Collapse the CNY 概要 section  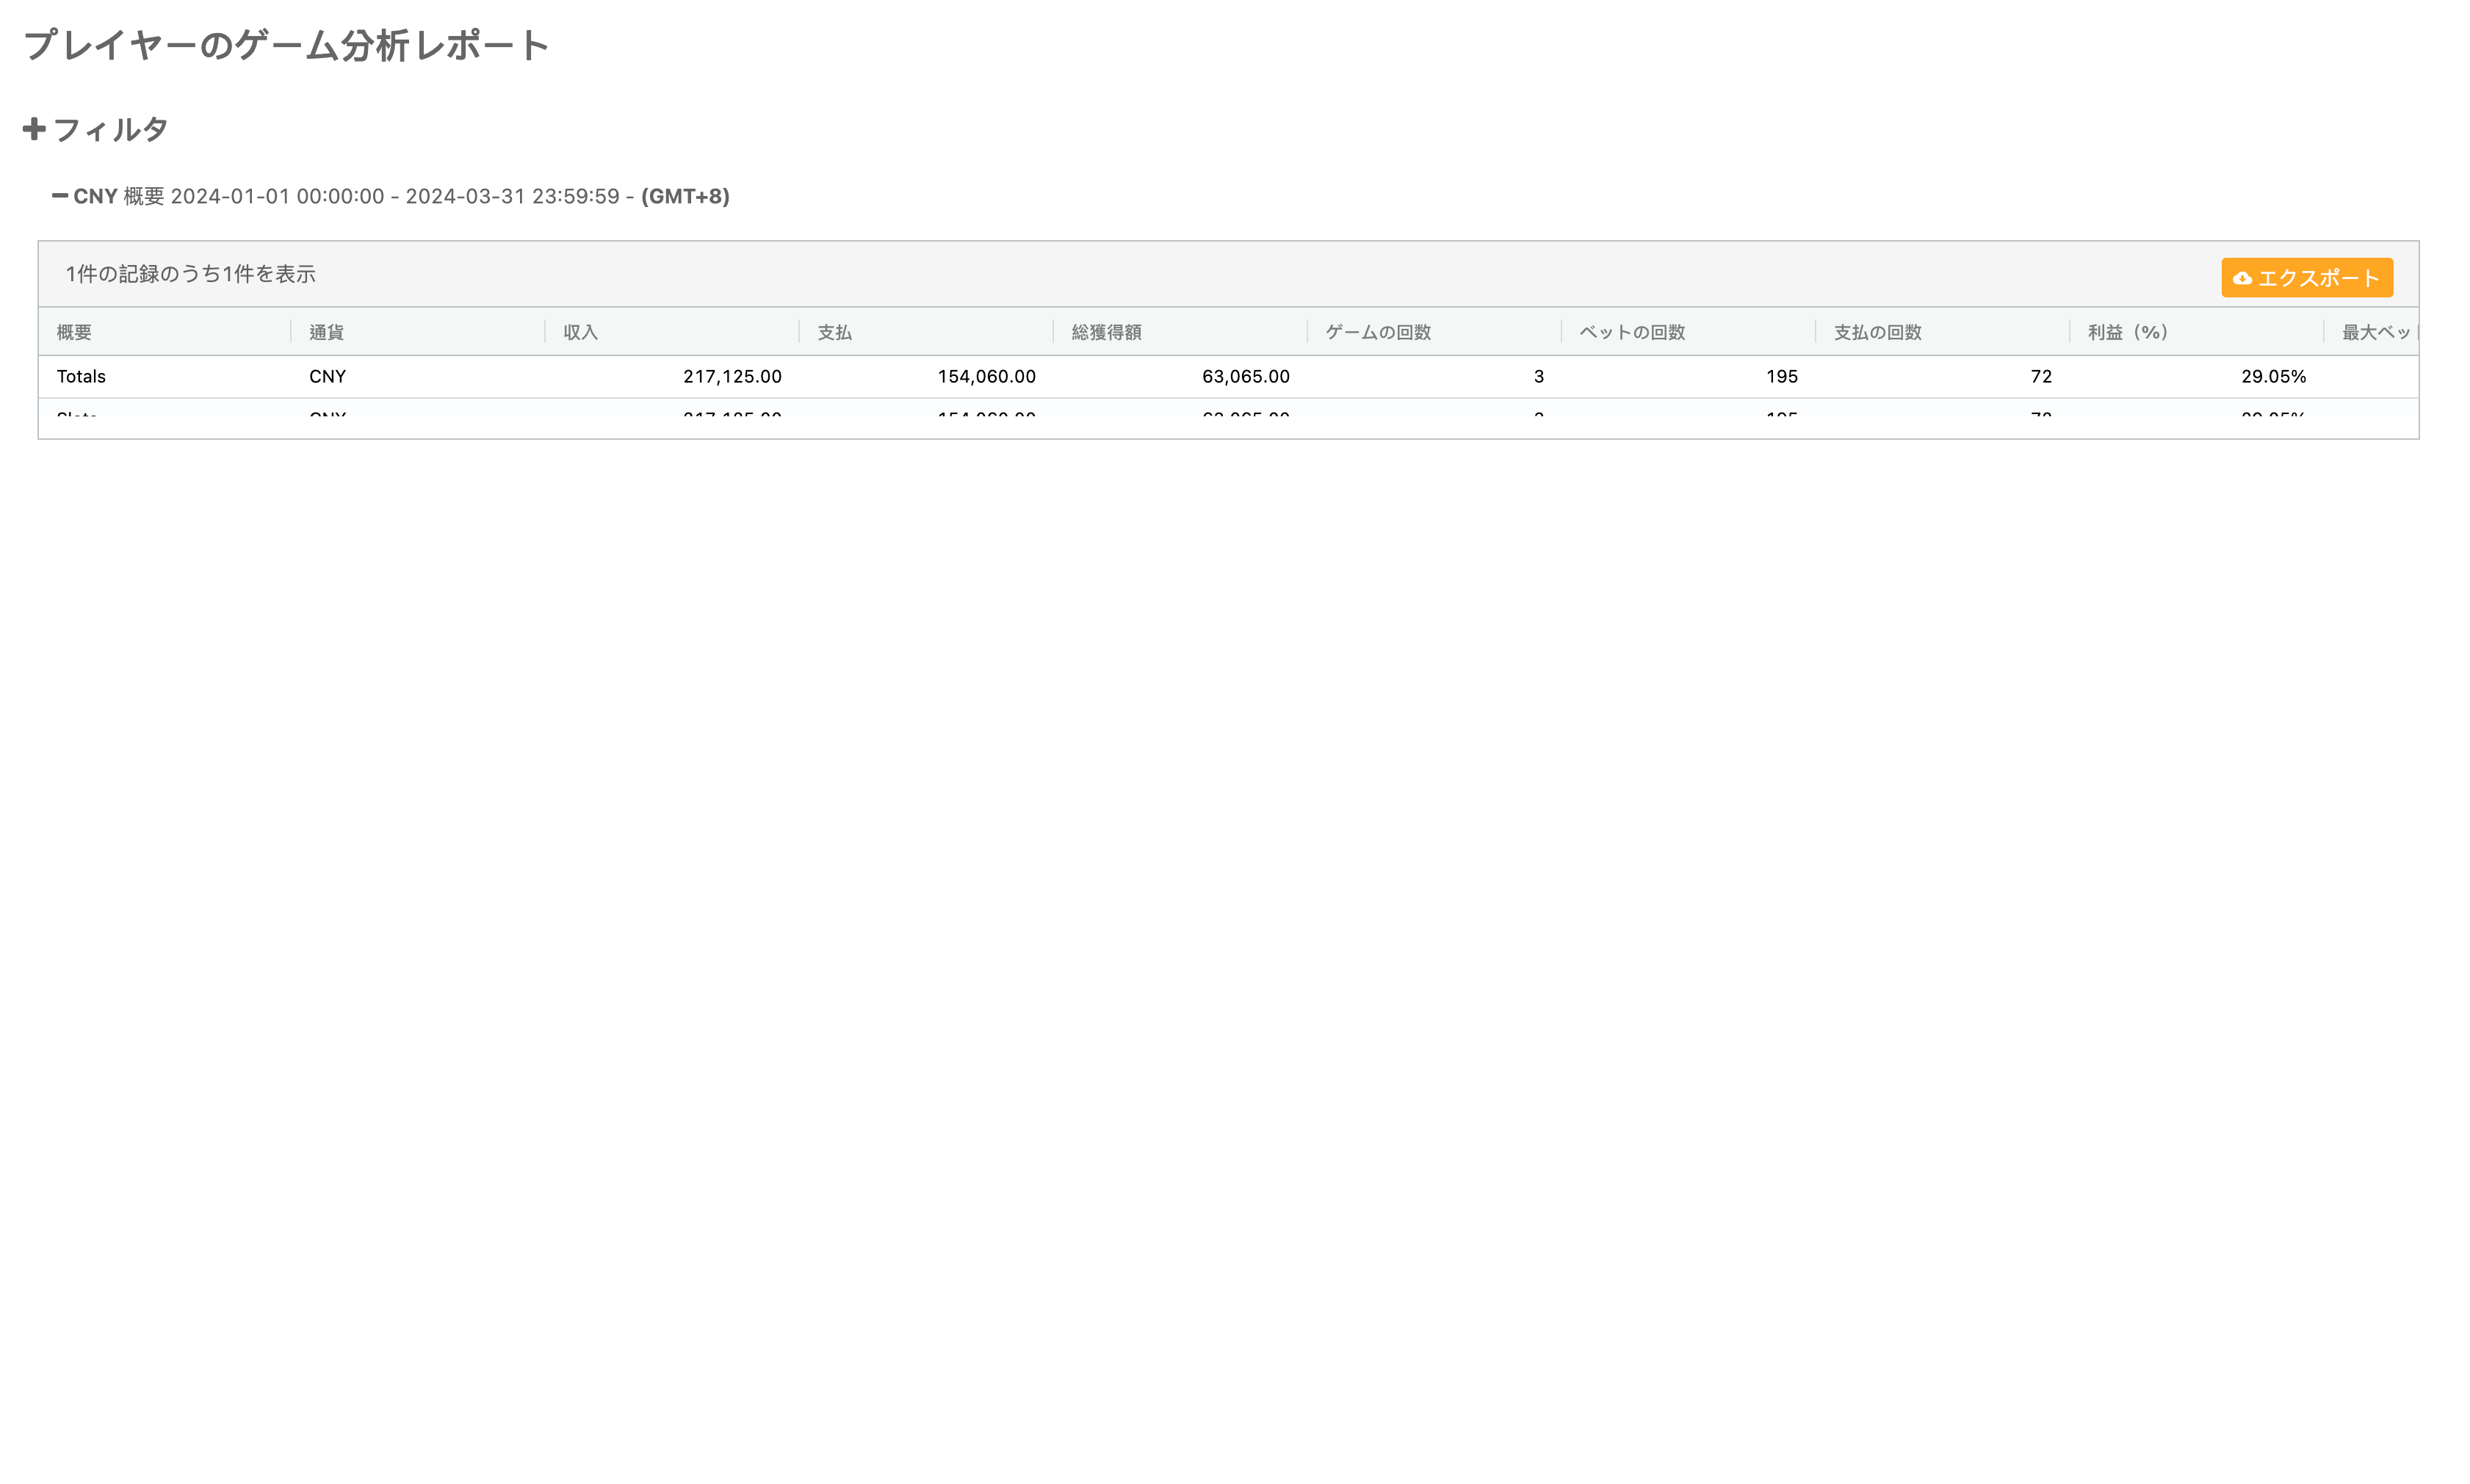click(x=60, y=196)
